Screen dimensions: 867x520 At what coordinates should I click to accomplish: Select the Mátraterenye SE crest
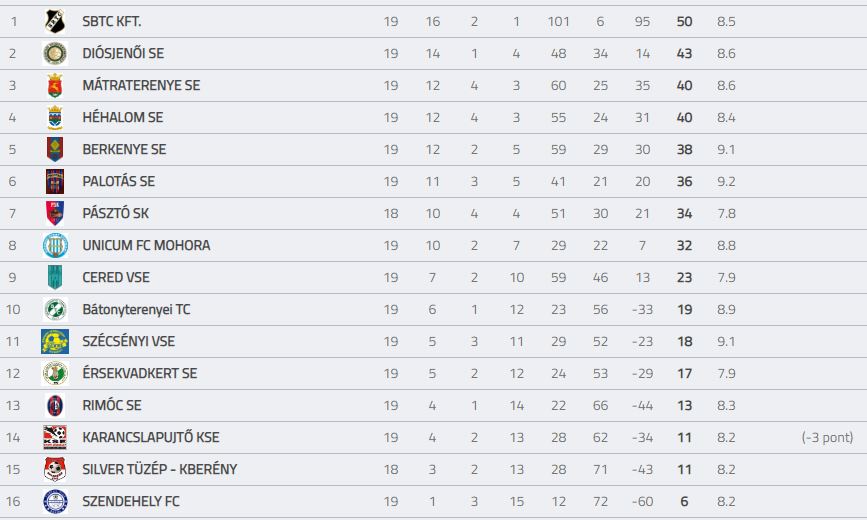[55, 86]
